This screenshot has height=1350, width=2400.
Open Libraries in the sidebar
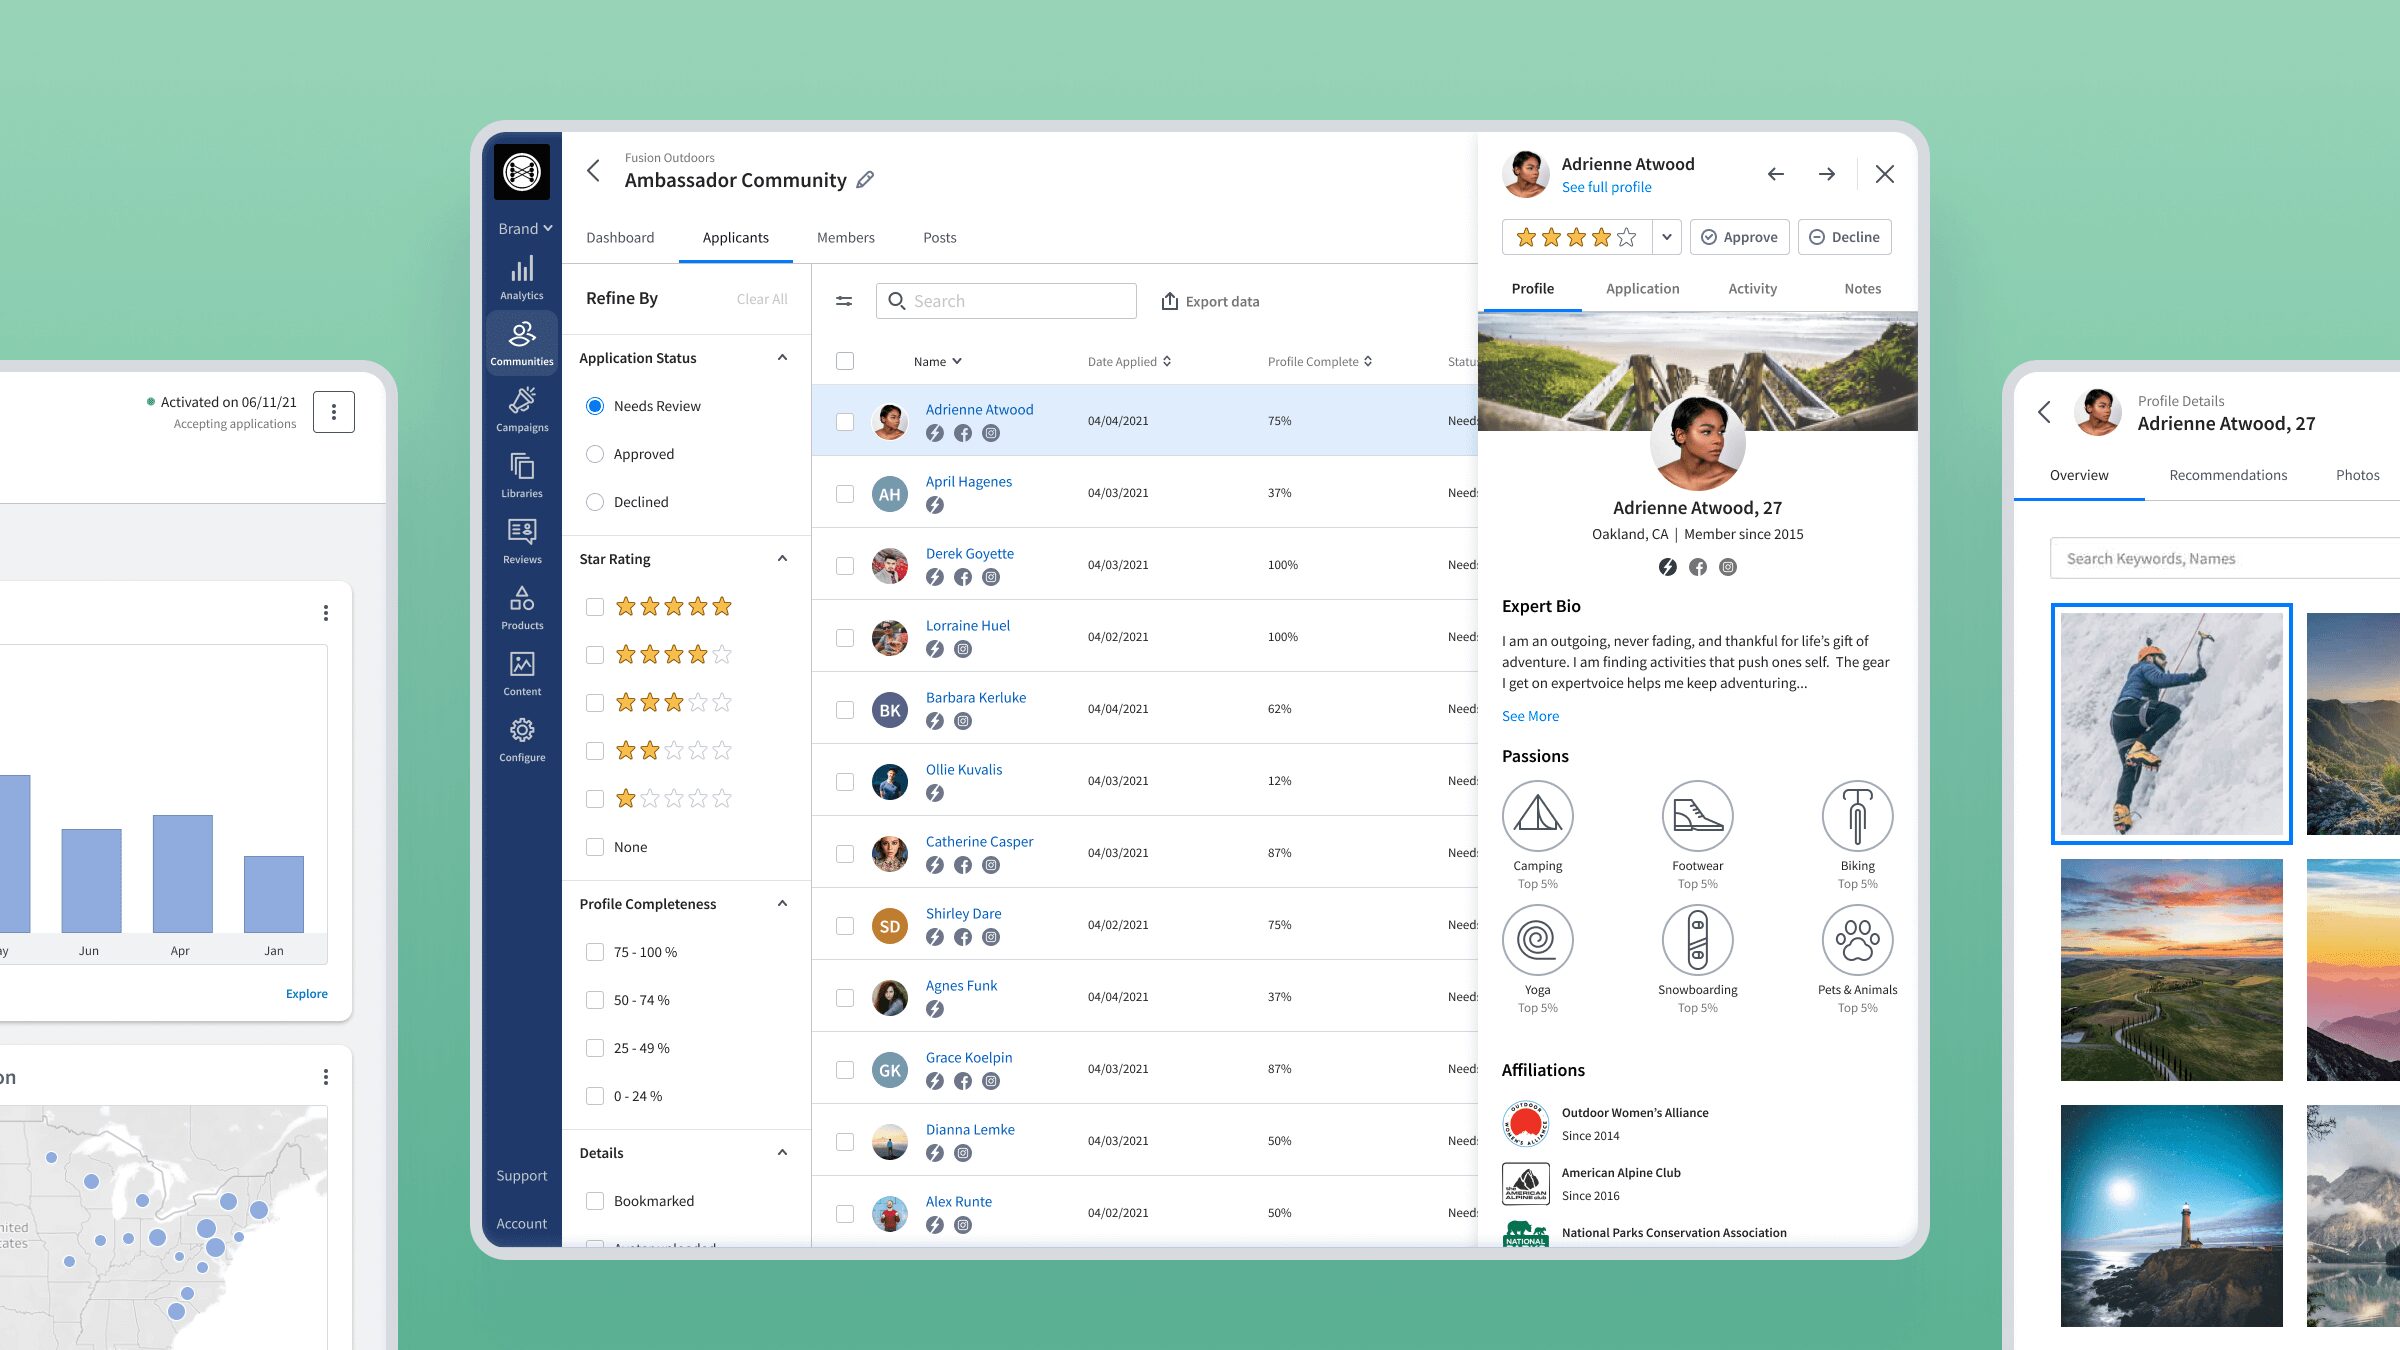click(522, 476)
